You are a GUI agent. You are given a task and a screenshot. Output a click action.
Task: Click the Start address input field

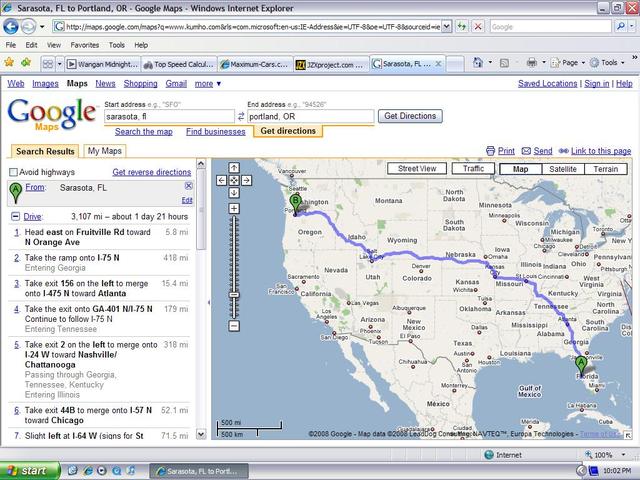tap(169, 117)
